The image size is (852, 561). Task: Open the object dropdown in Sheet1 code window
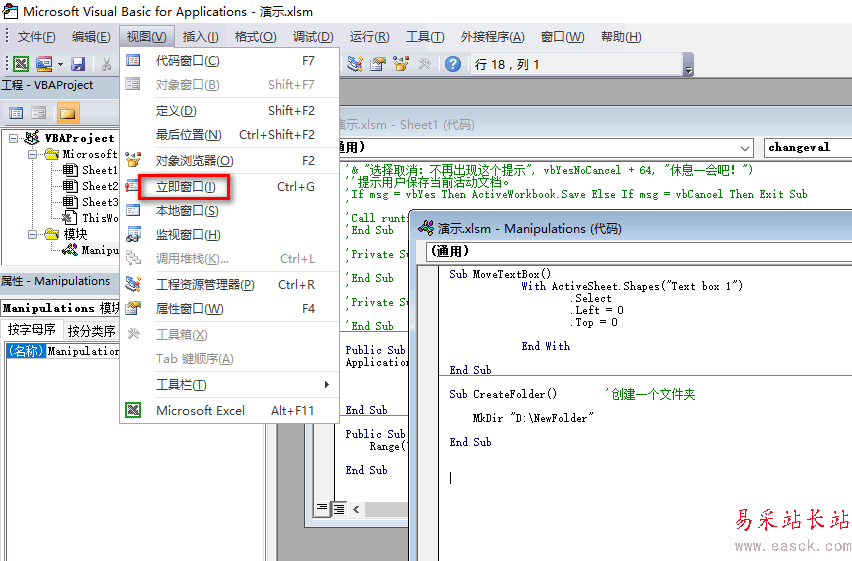(745, 148)
